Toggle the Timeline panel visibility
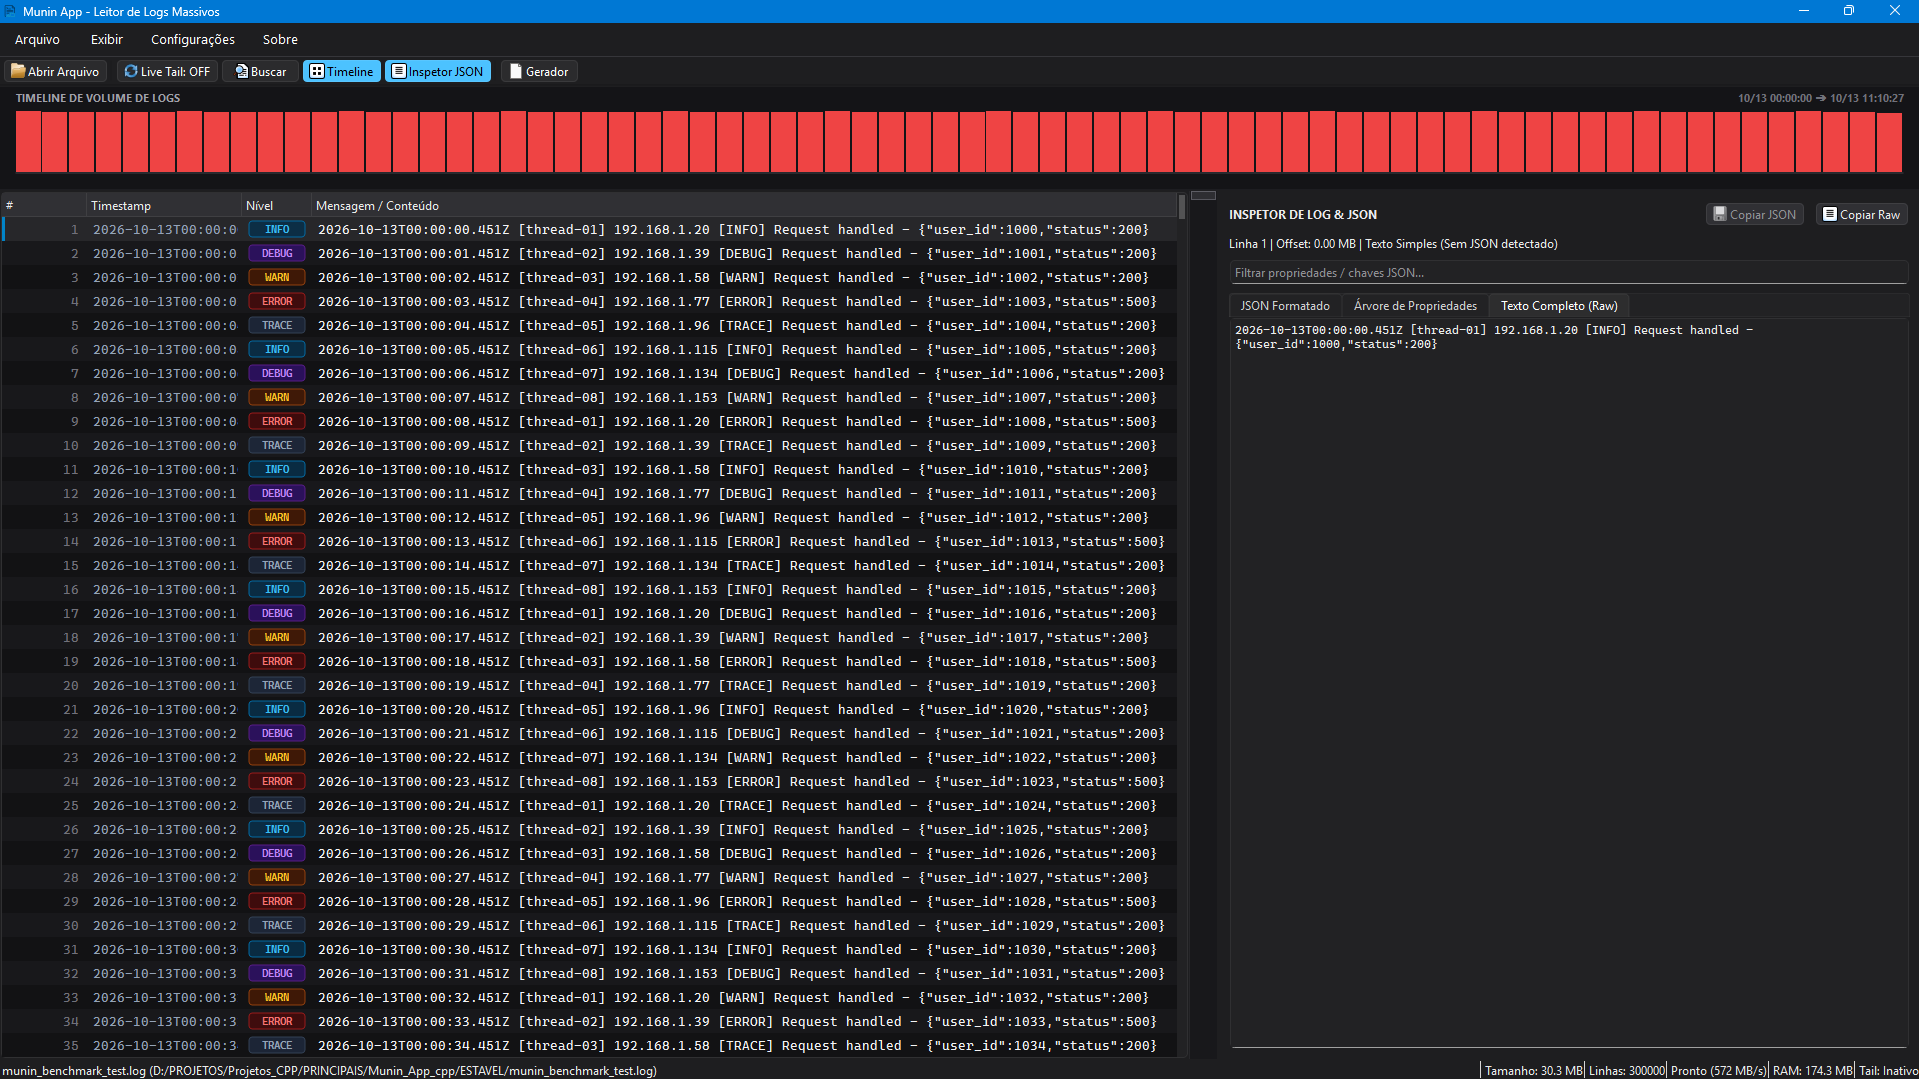 click(341, 71)
